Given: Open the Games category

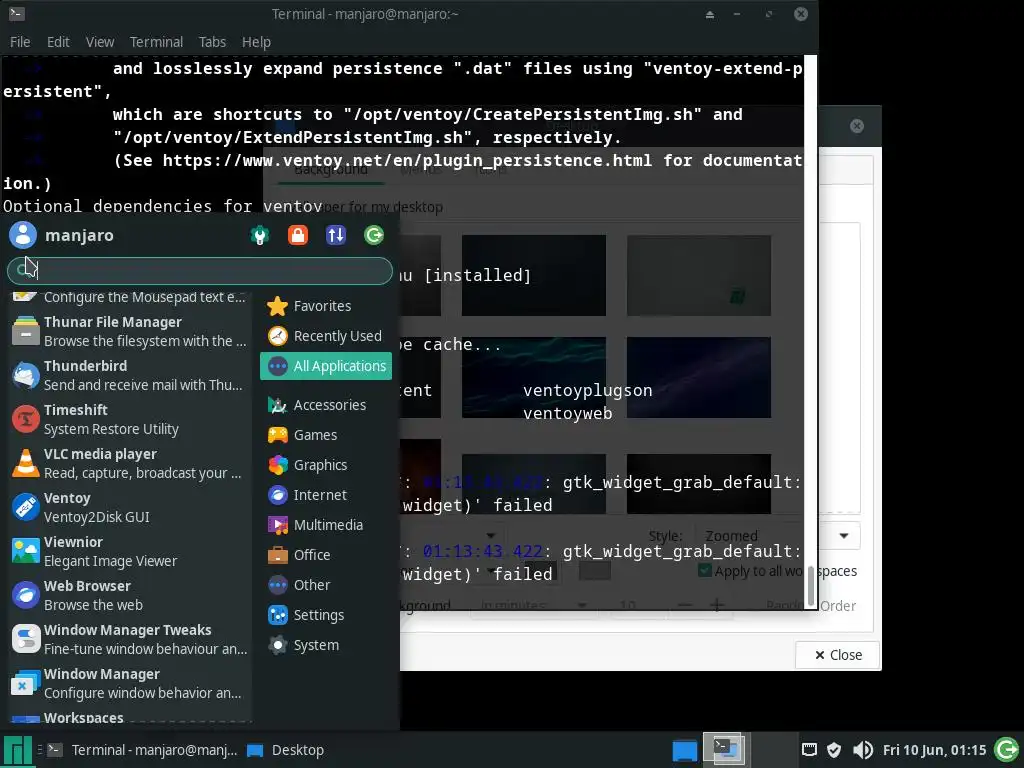Looking at the screenshot, I should (326, 435).
